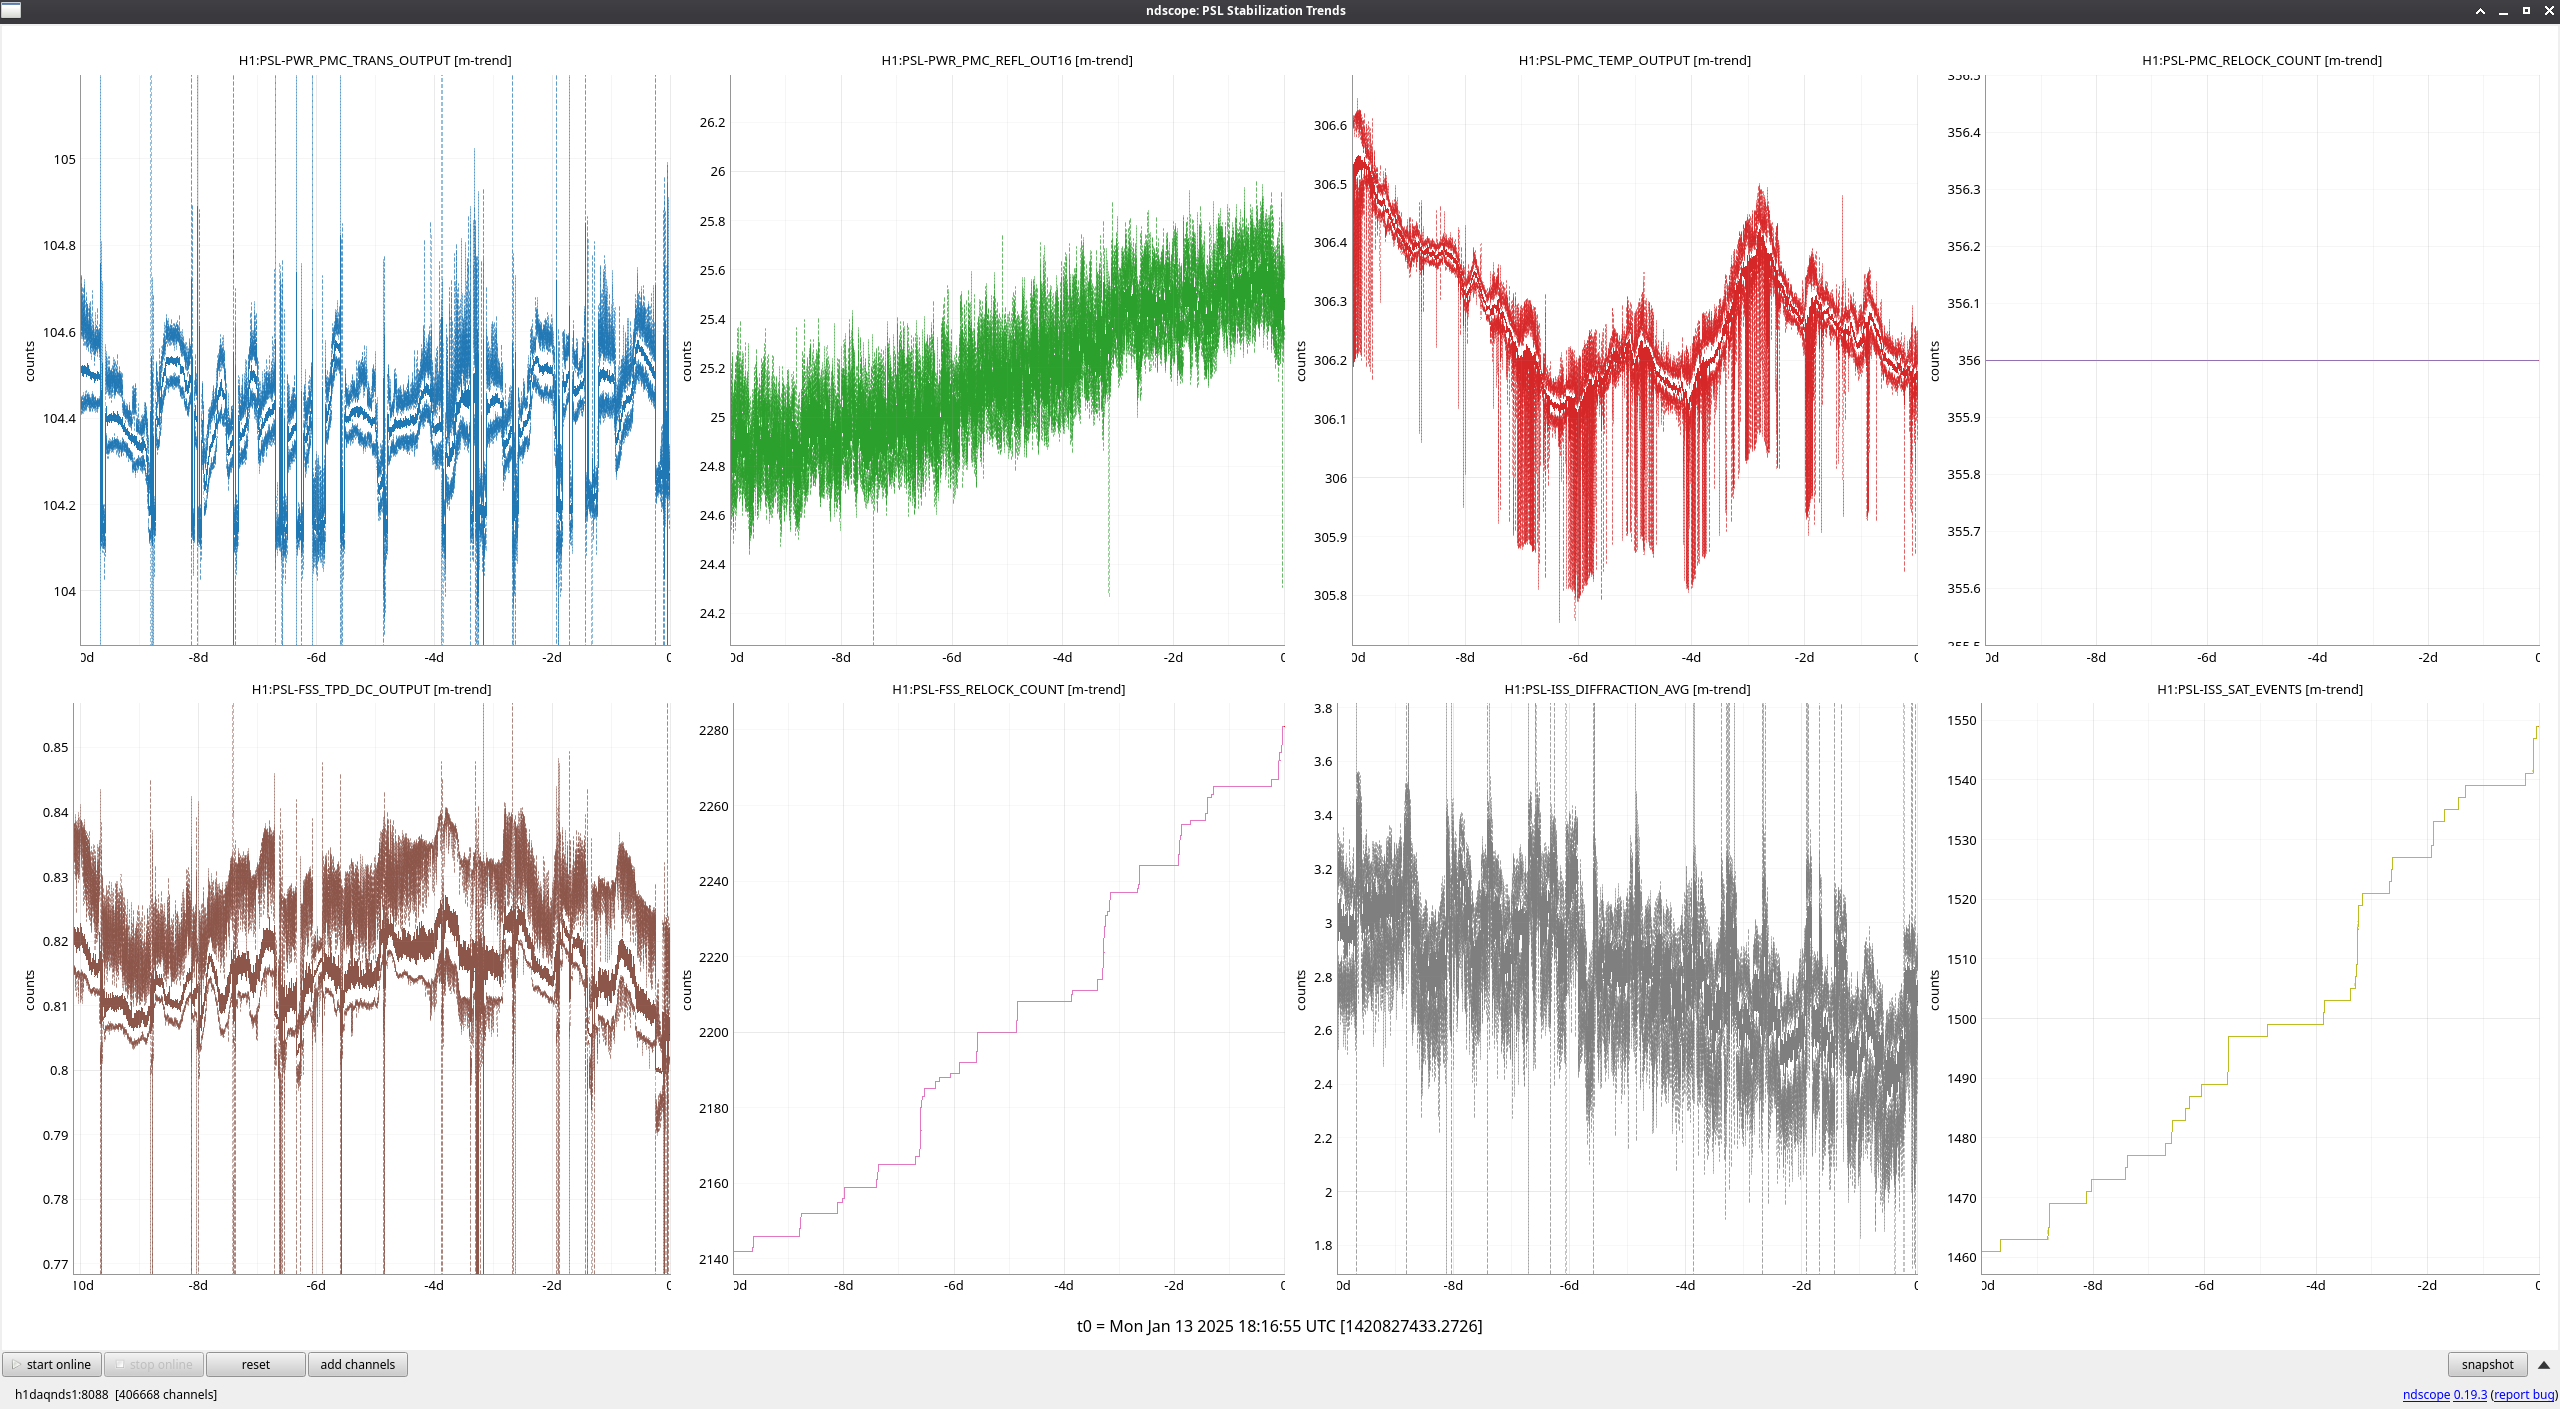The width and height of the screenshot is (2560, 1409).
Task: Select the H1:PSL-ISS_DIFFRACTION_AVG plot title
Action: pyautogui.click(x=1628, y=689)
